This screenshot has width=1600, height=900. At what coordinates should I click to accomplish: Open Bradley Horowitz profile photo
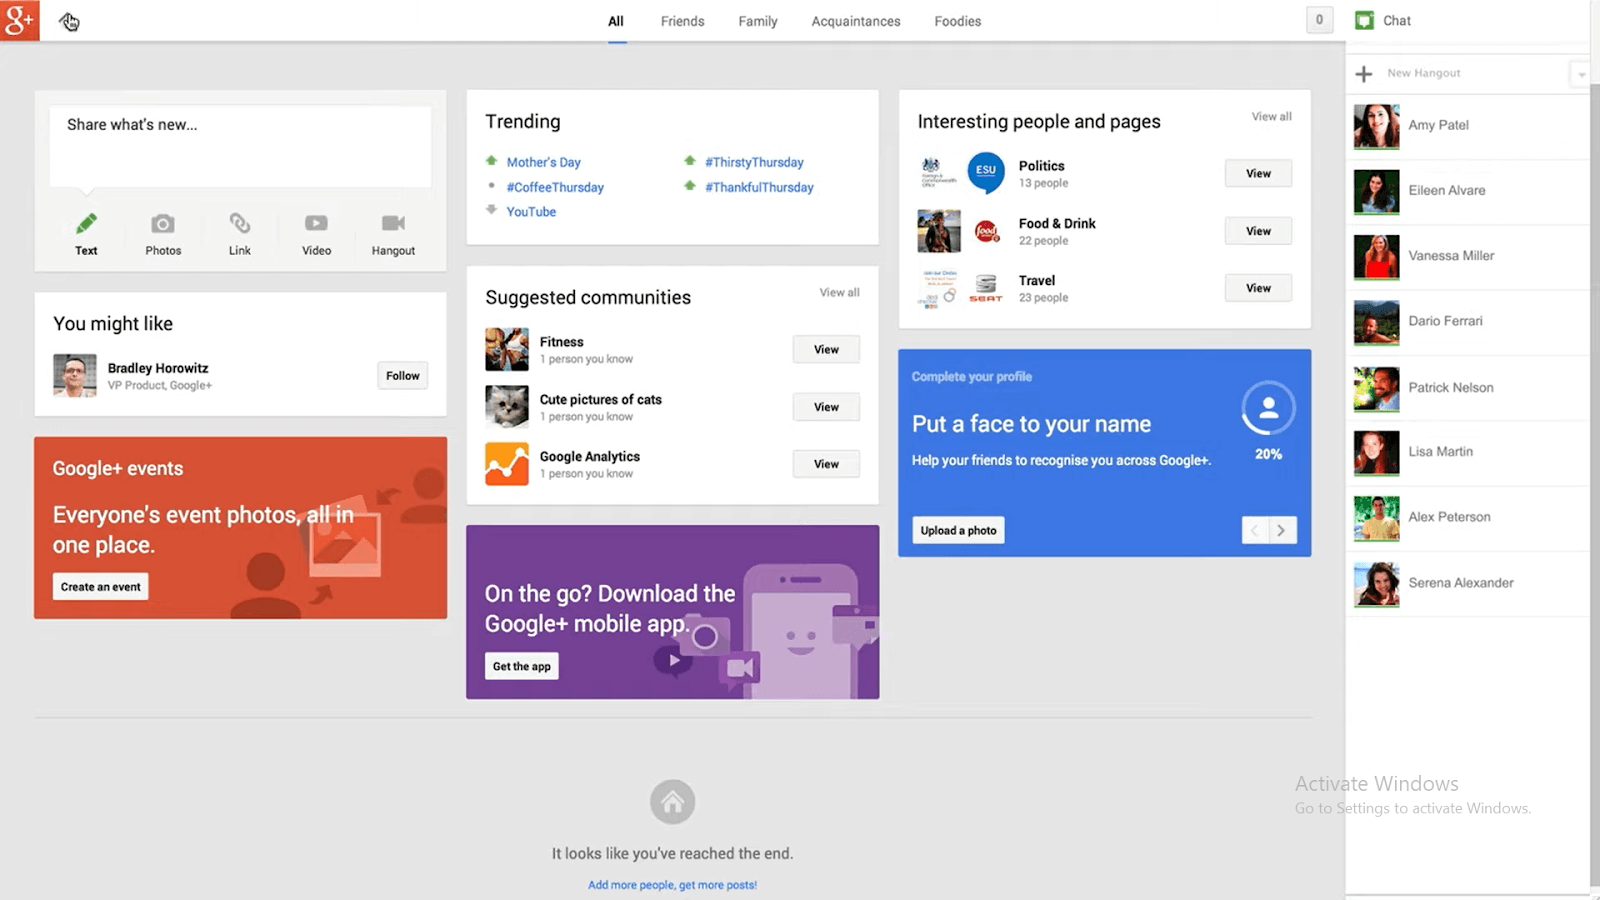75,376
